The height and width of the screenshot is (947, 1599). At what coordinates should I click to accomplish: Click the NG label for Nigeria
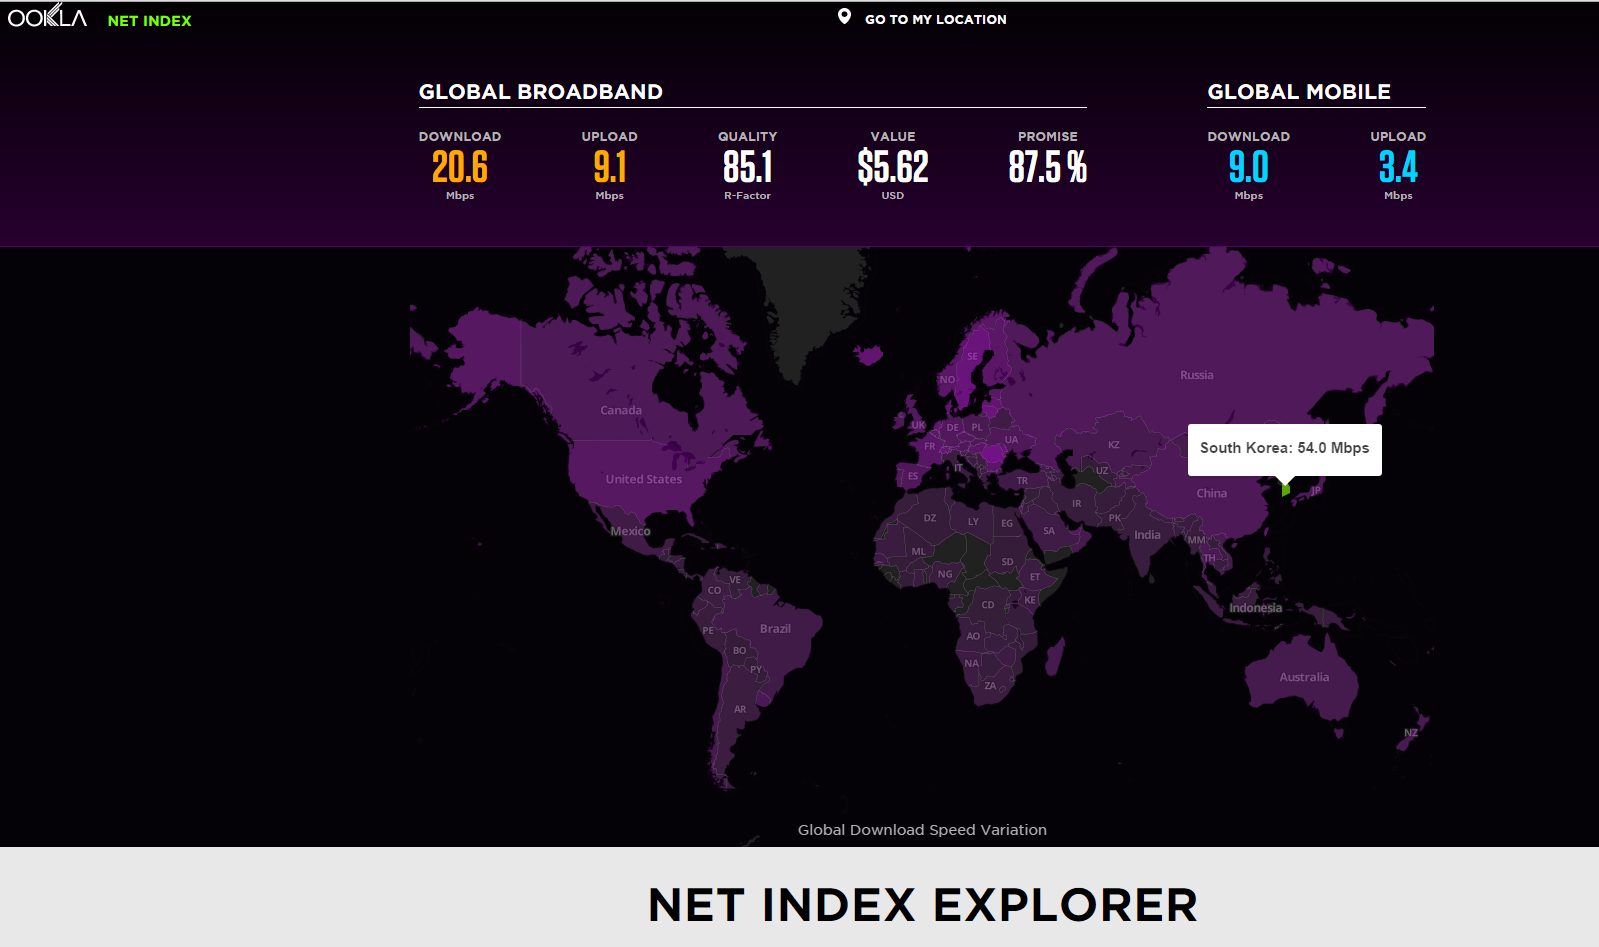pos(945,575)
